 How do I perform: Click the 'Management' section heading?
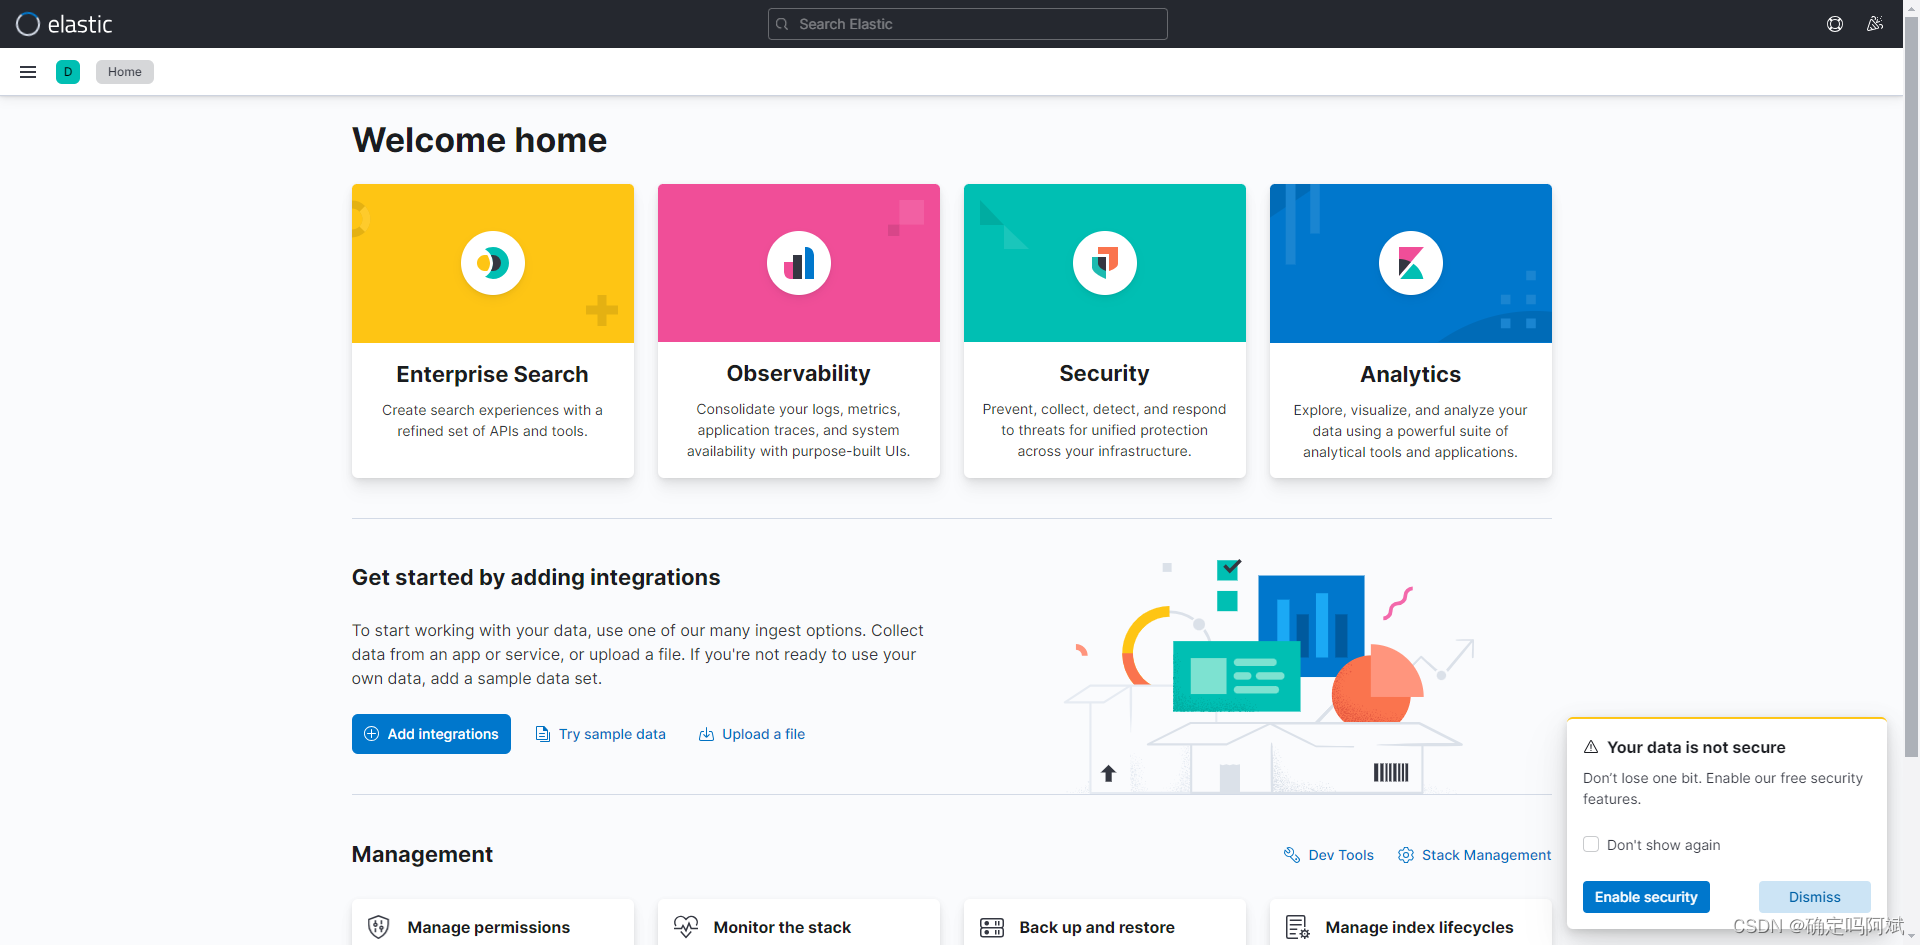click(x=422, y=854)
